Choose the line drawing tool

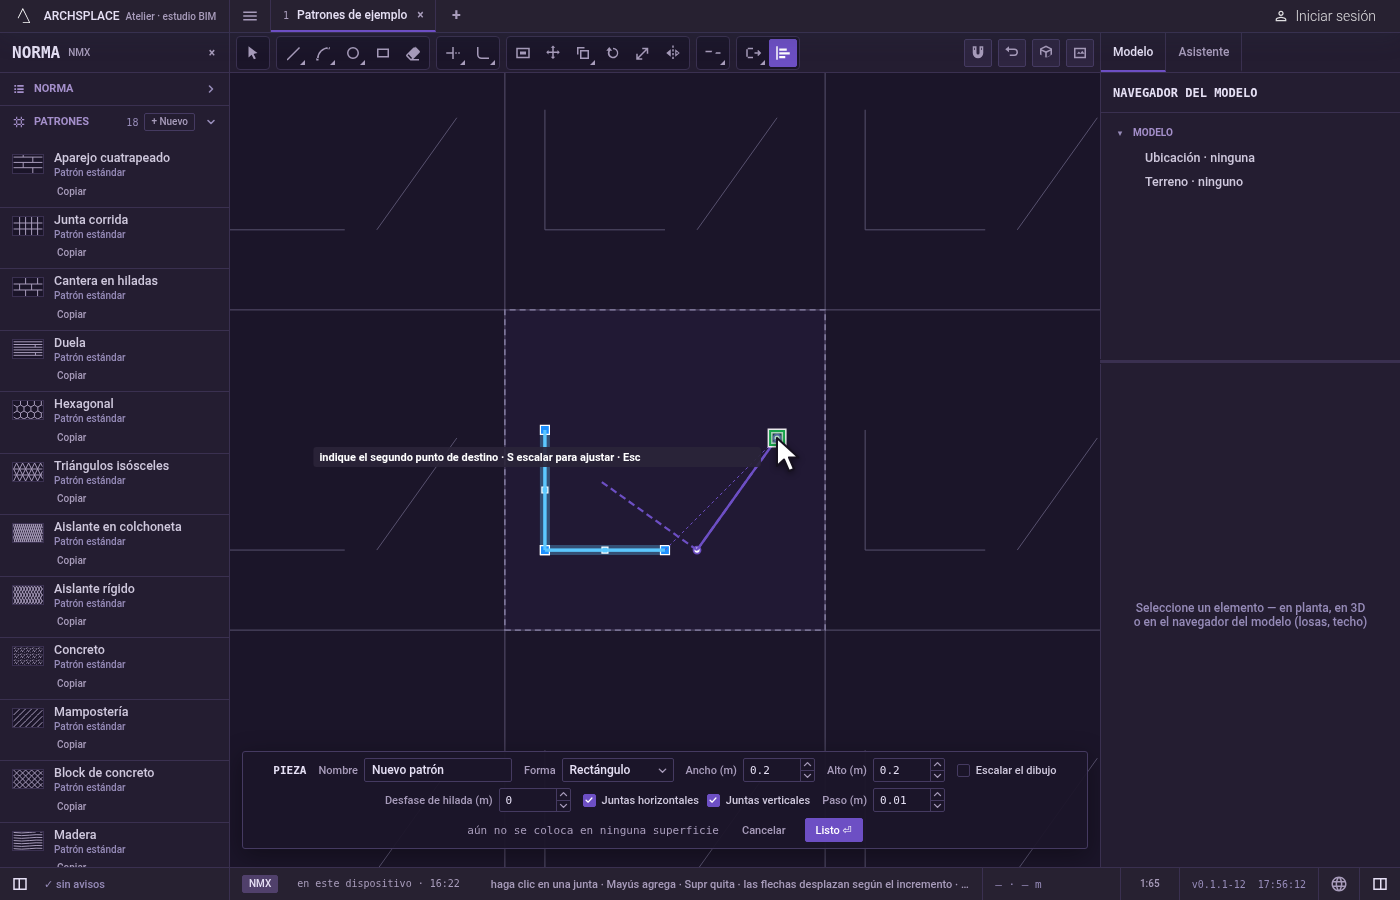pyautogui.click(x=293, y=53)
